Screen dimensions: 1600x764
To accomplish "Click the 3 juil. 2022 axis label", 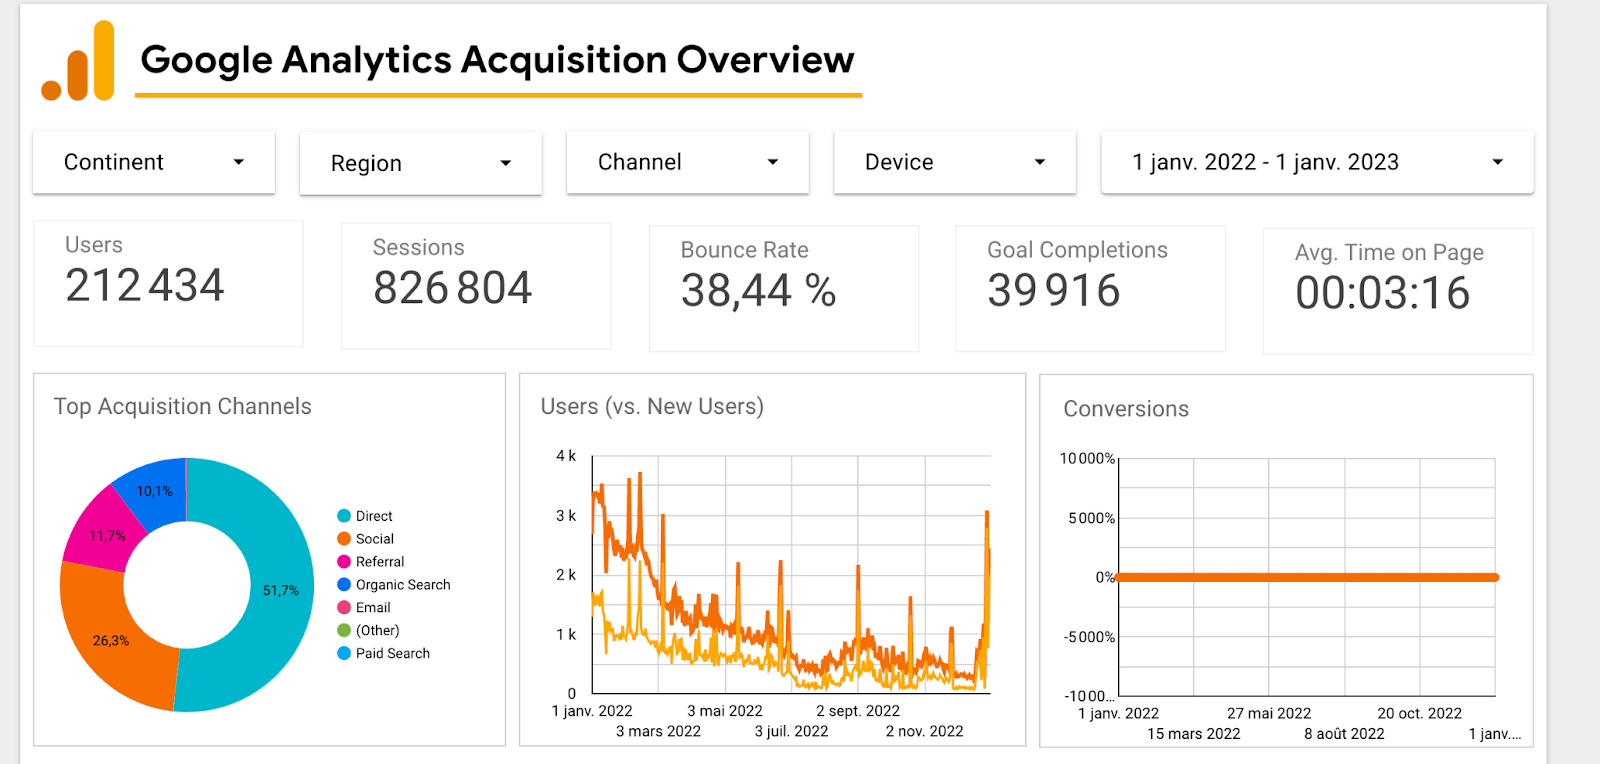I will (x=792, y=731).
